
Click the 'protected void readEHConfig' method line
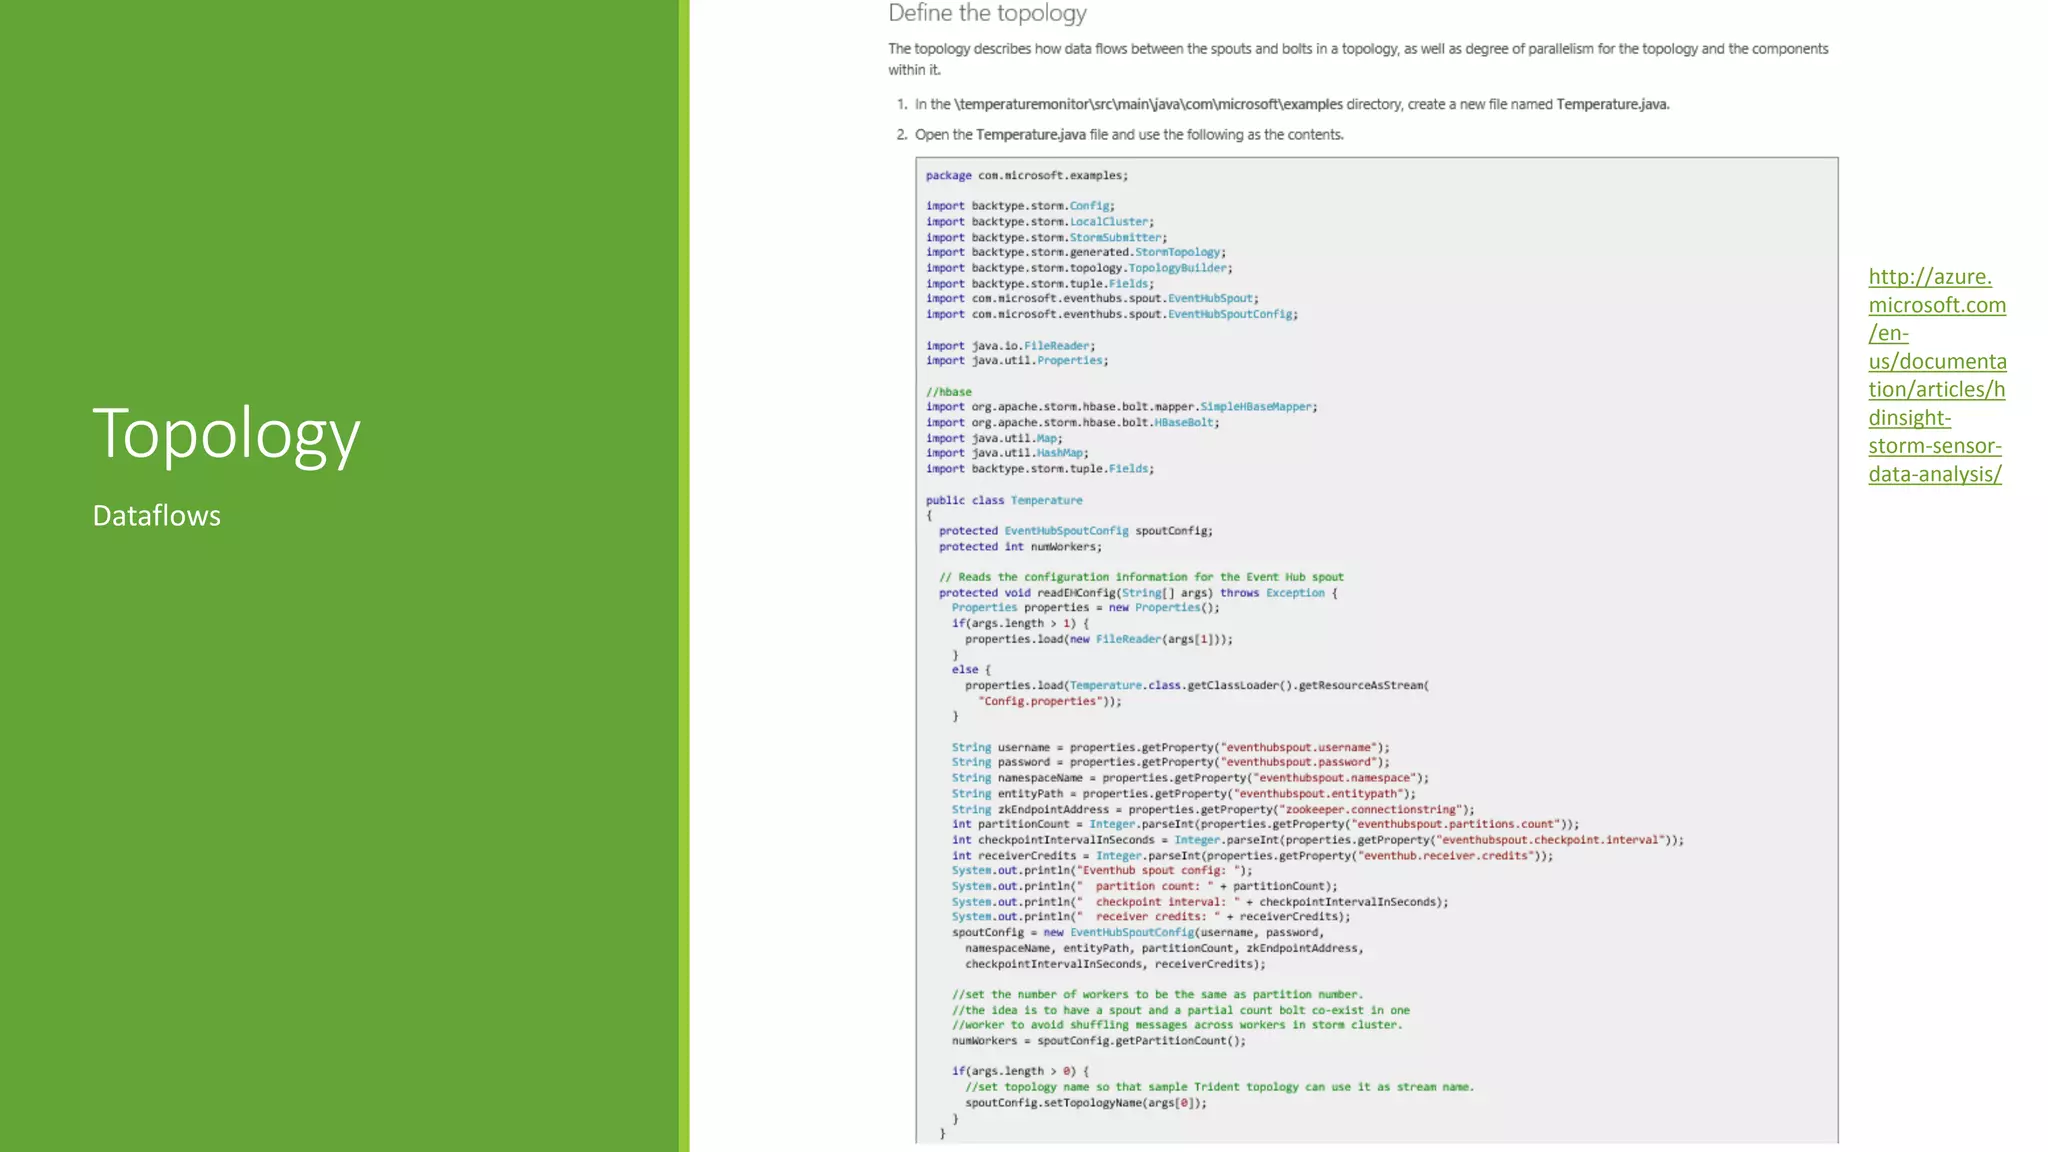(1138, 592)
